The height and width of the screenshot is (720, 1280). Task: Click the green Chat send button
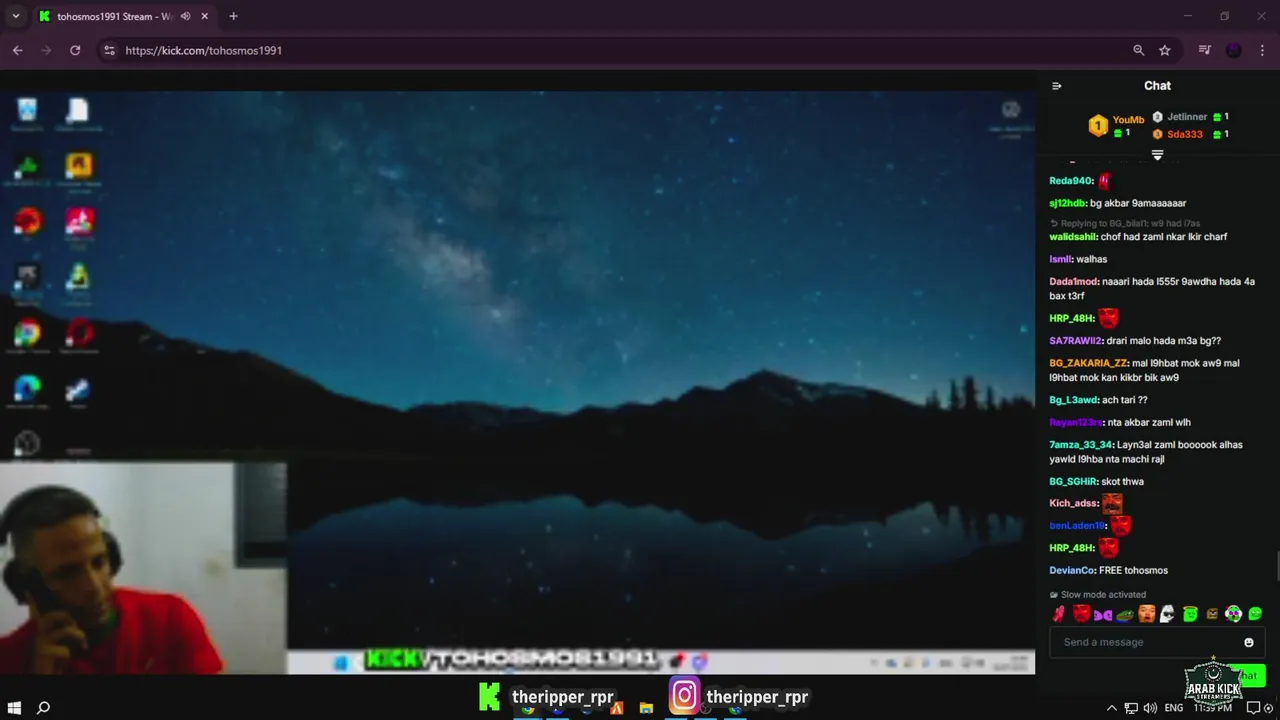(x=1247, y=676)
